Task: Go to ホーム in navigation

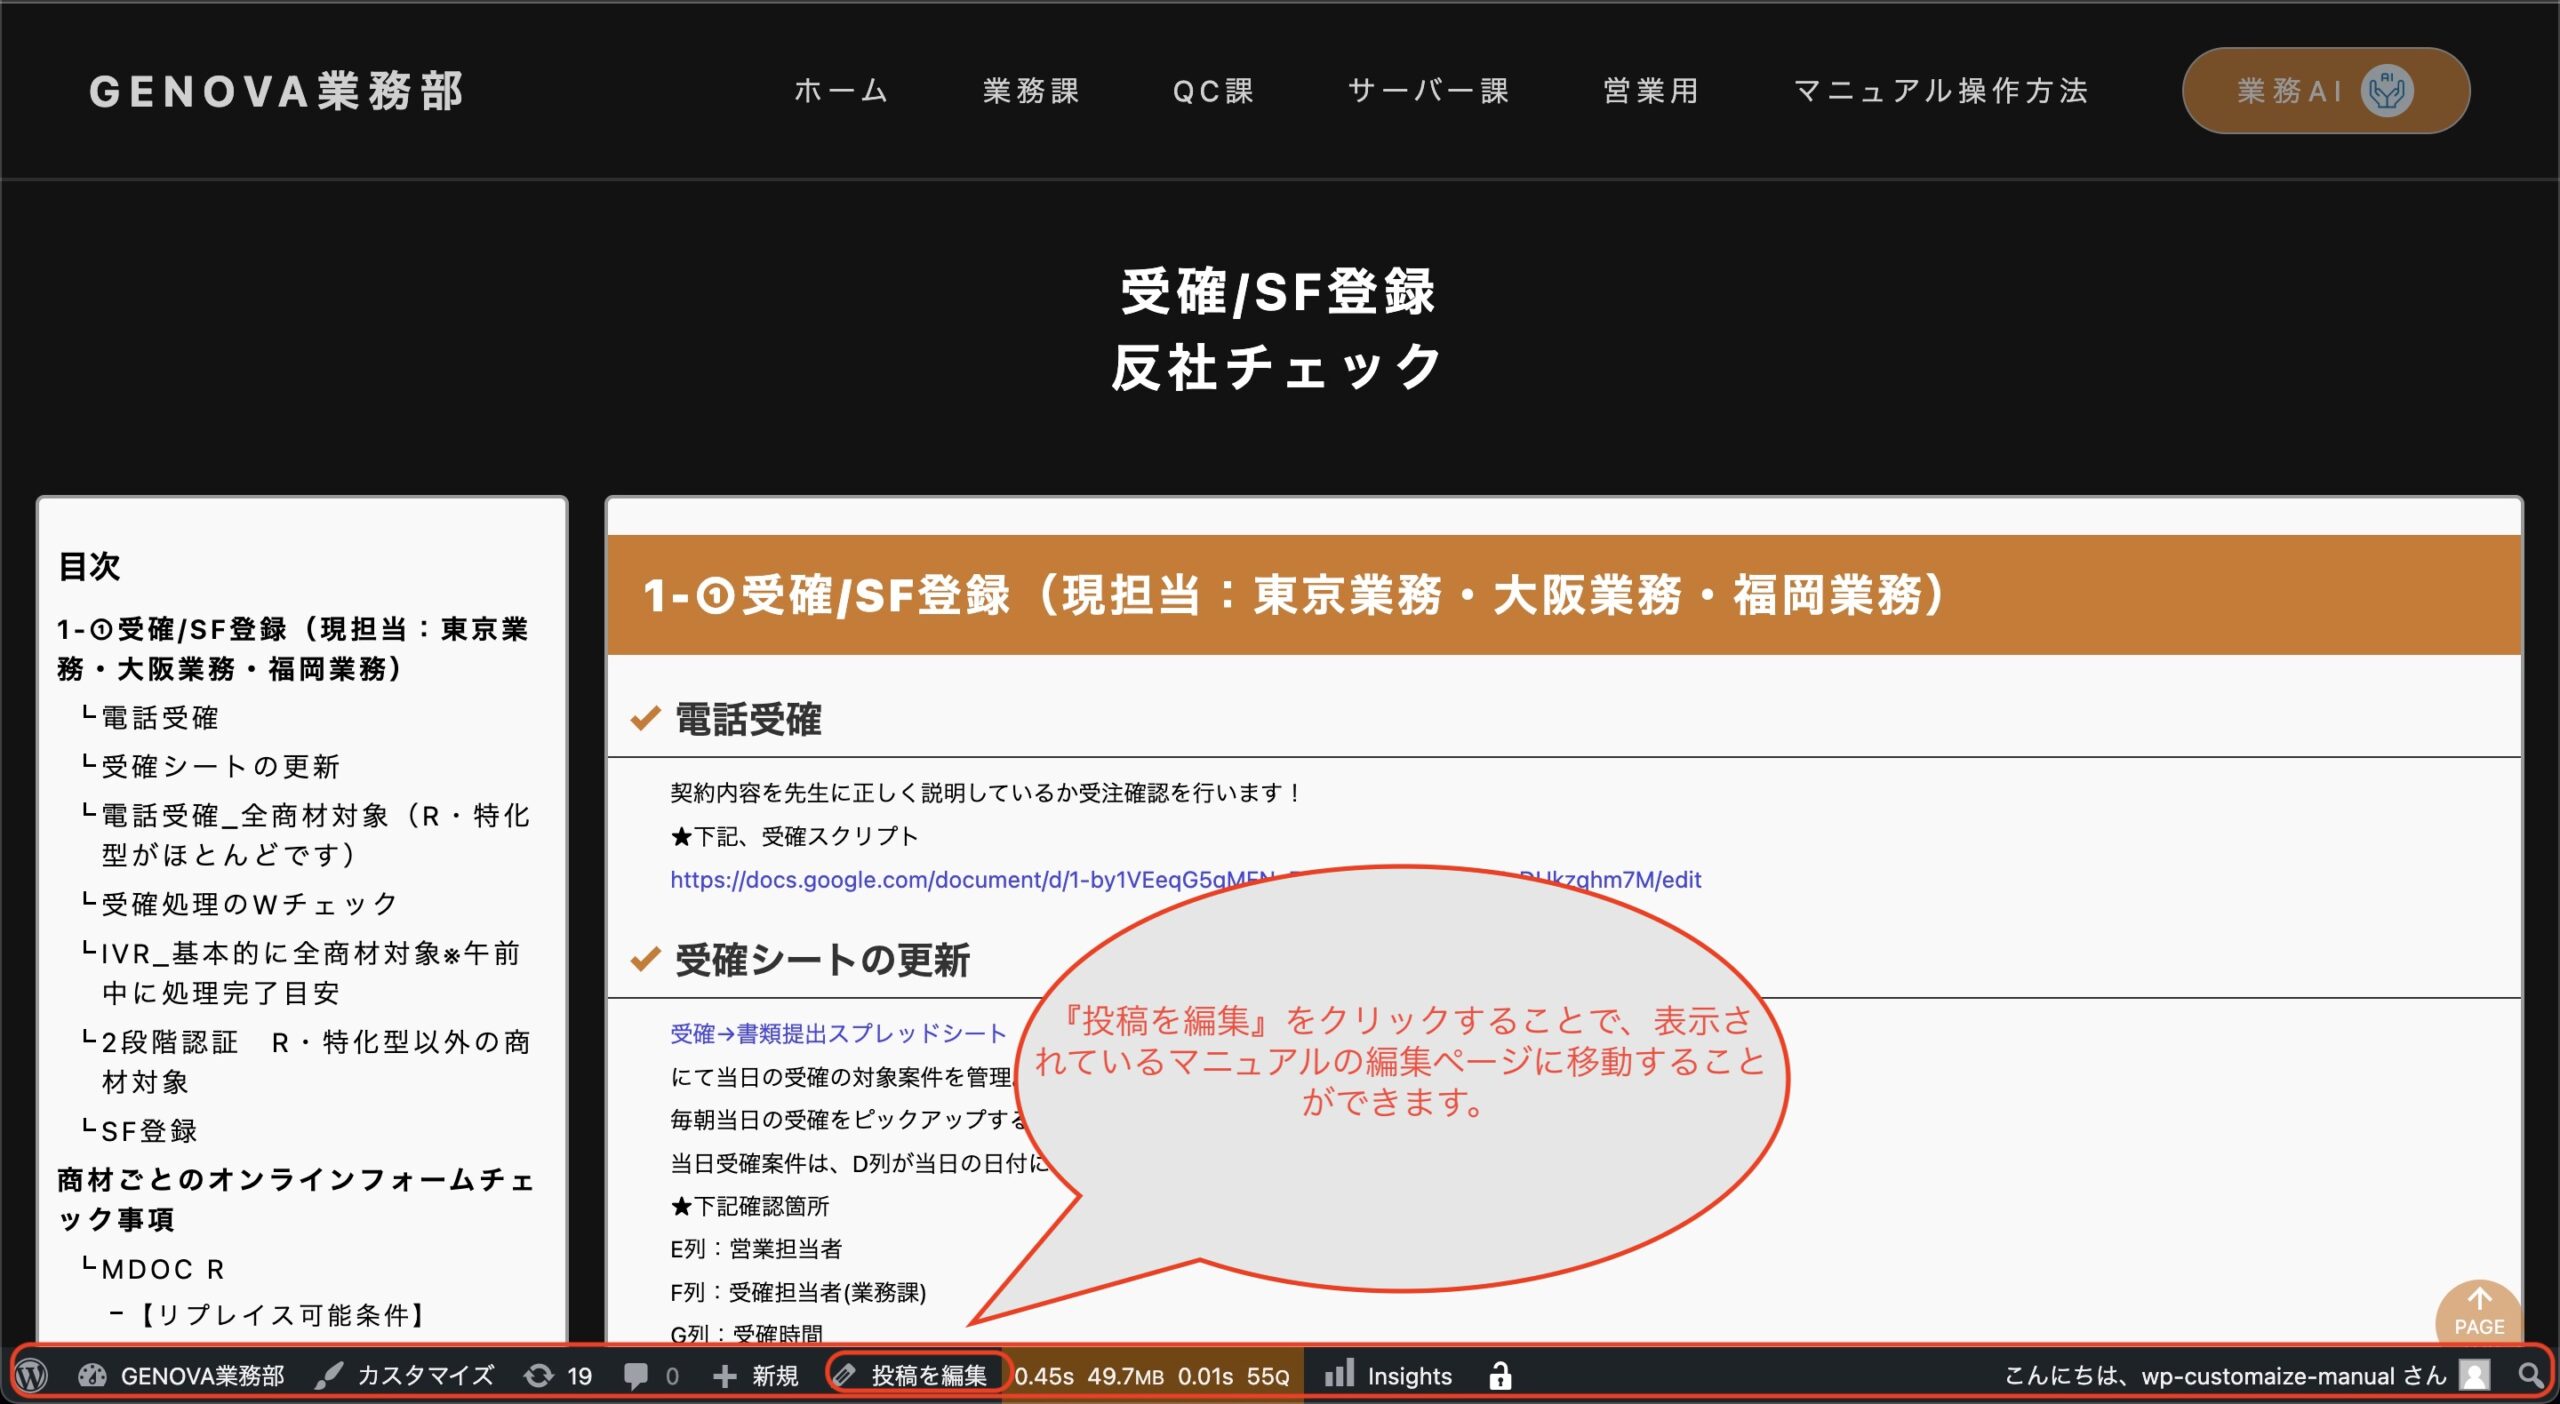Action: tap(841, 91)
